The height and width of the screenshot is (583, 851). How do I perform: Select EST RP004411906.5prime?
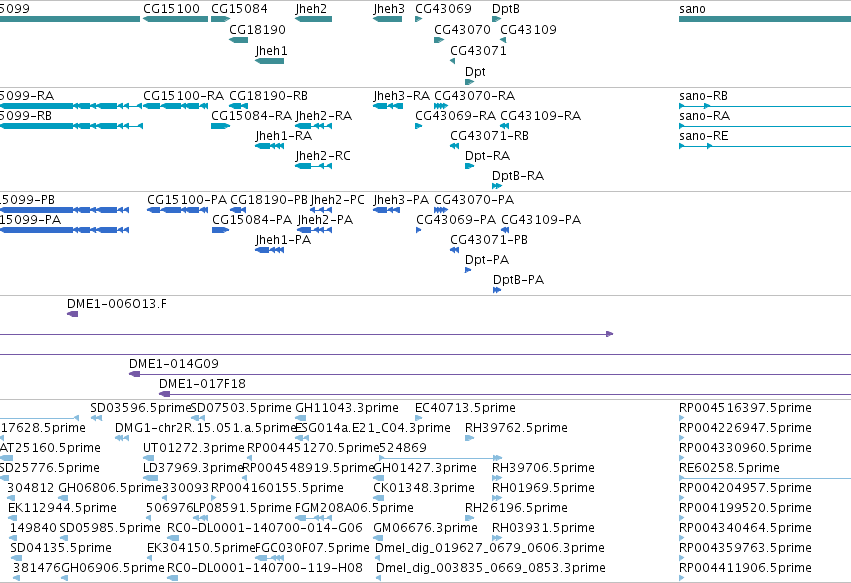coord(682,578)
